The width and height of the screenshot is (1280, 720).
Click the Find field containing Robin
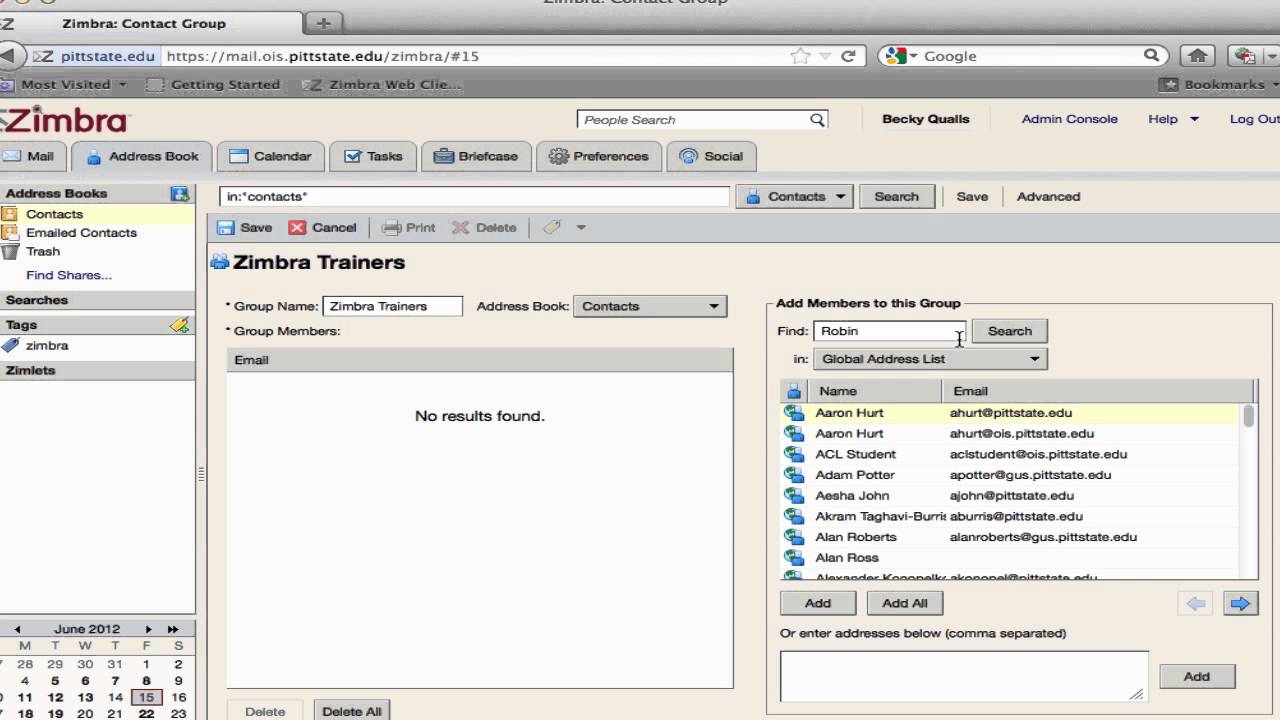(889, 331)
